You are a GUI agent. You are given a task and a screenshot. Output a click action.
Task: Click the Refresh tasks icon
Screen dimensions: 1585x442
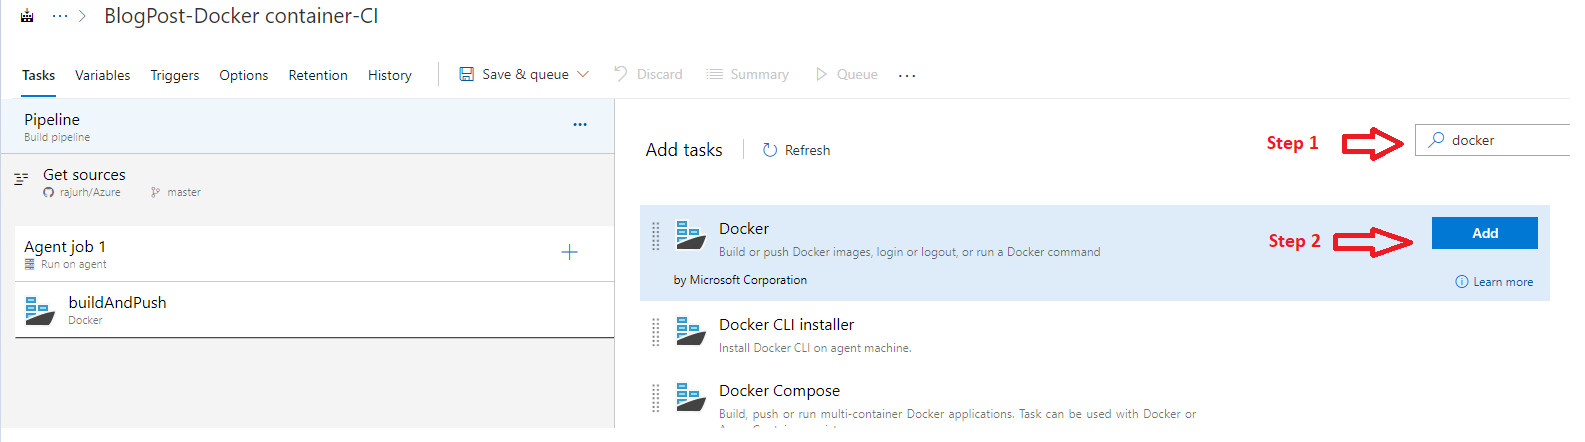(770, 150)
